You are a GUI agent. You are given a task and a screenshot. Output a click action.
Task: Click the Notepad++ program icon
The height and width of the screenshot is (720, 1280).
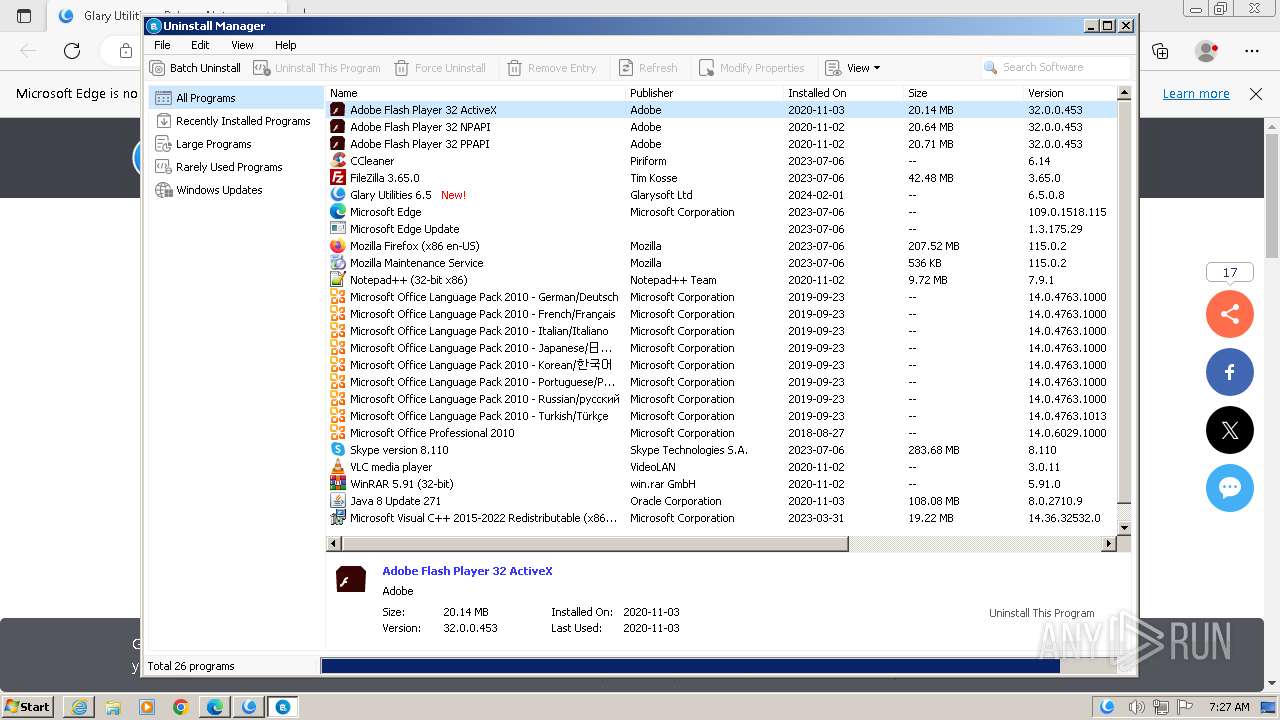pos(338,280)
